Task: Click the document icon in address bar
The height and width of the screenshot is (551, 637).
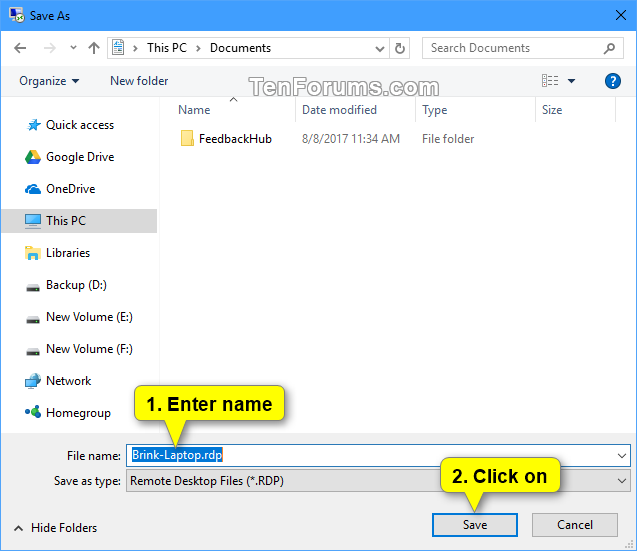Action: coord(118,48)
